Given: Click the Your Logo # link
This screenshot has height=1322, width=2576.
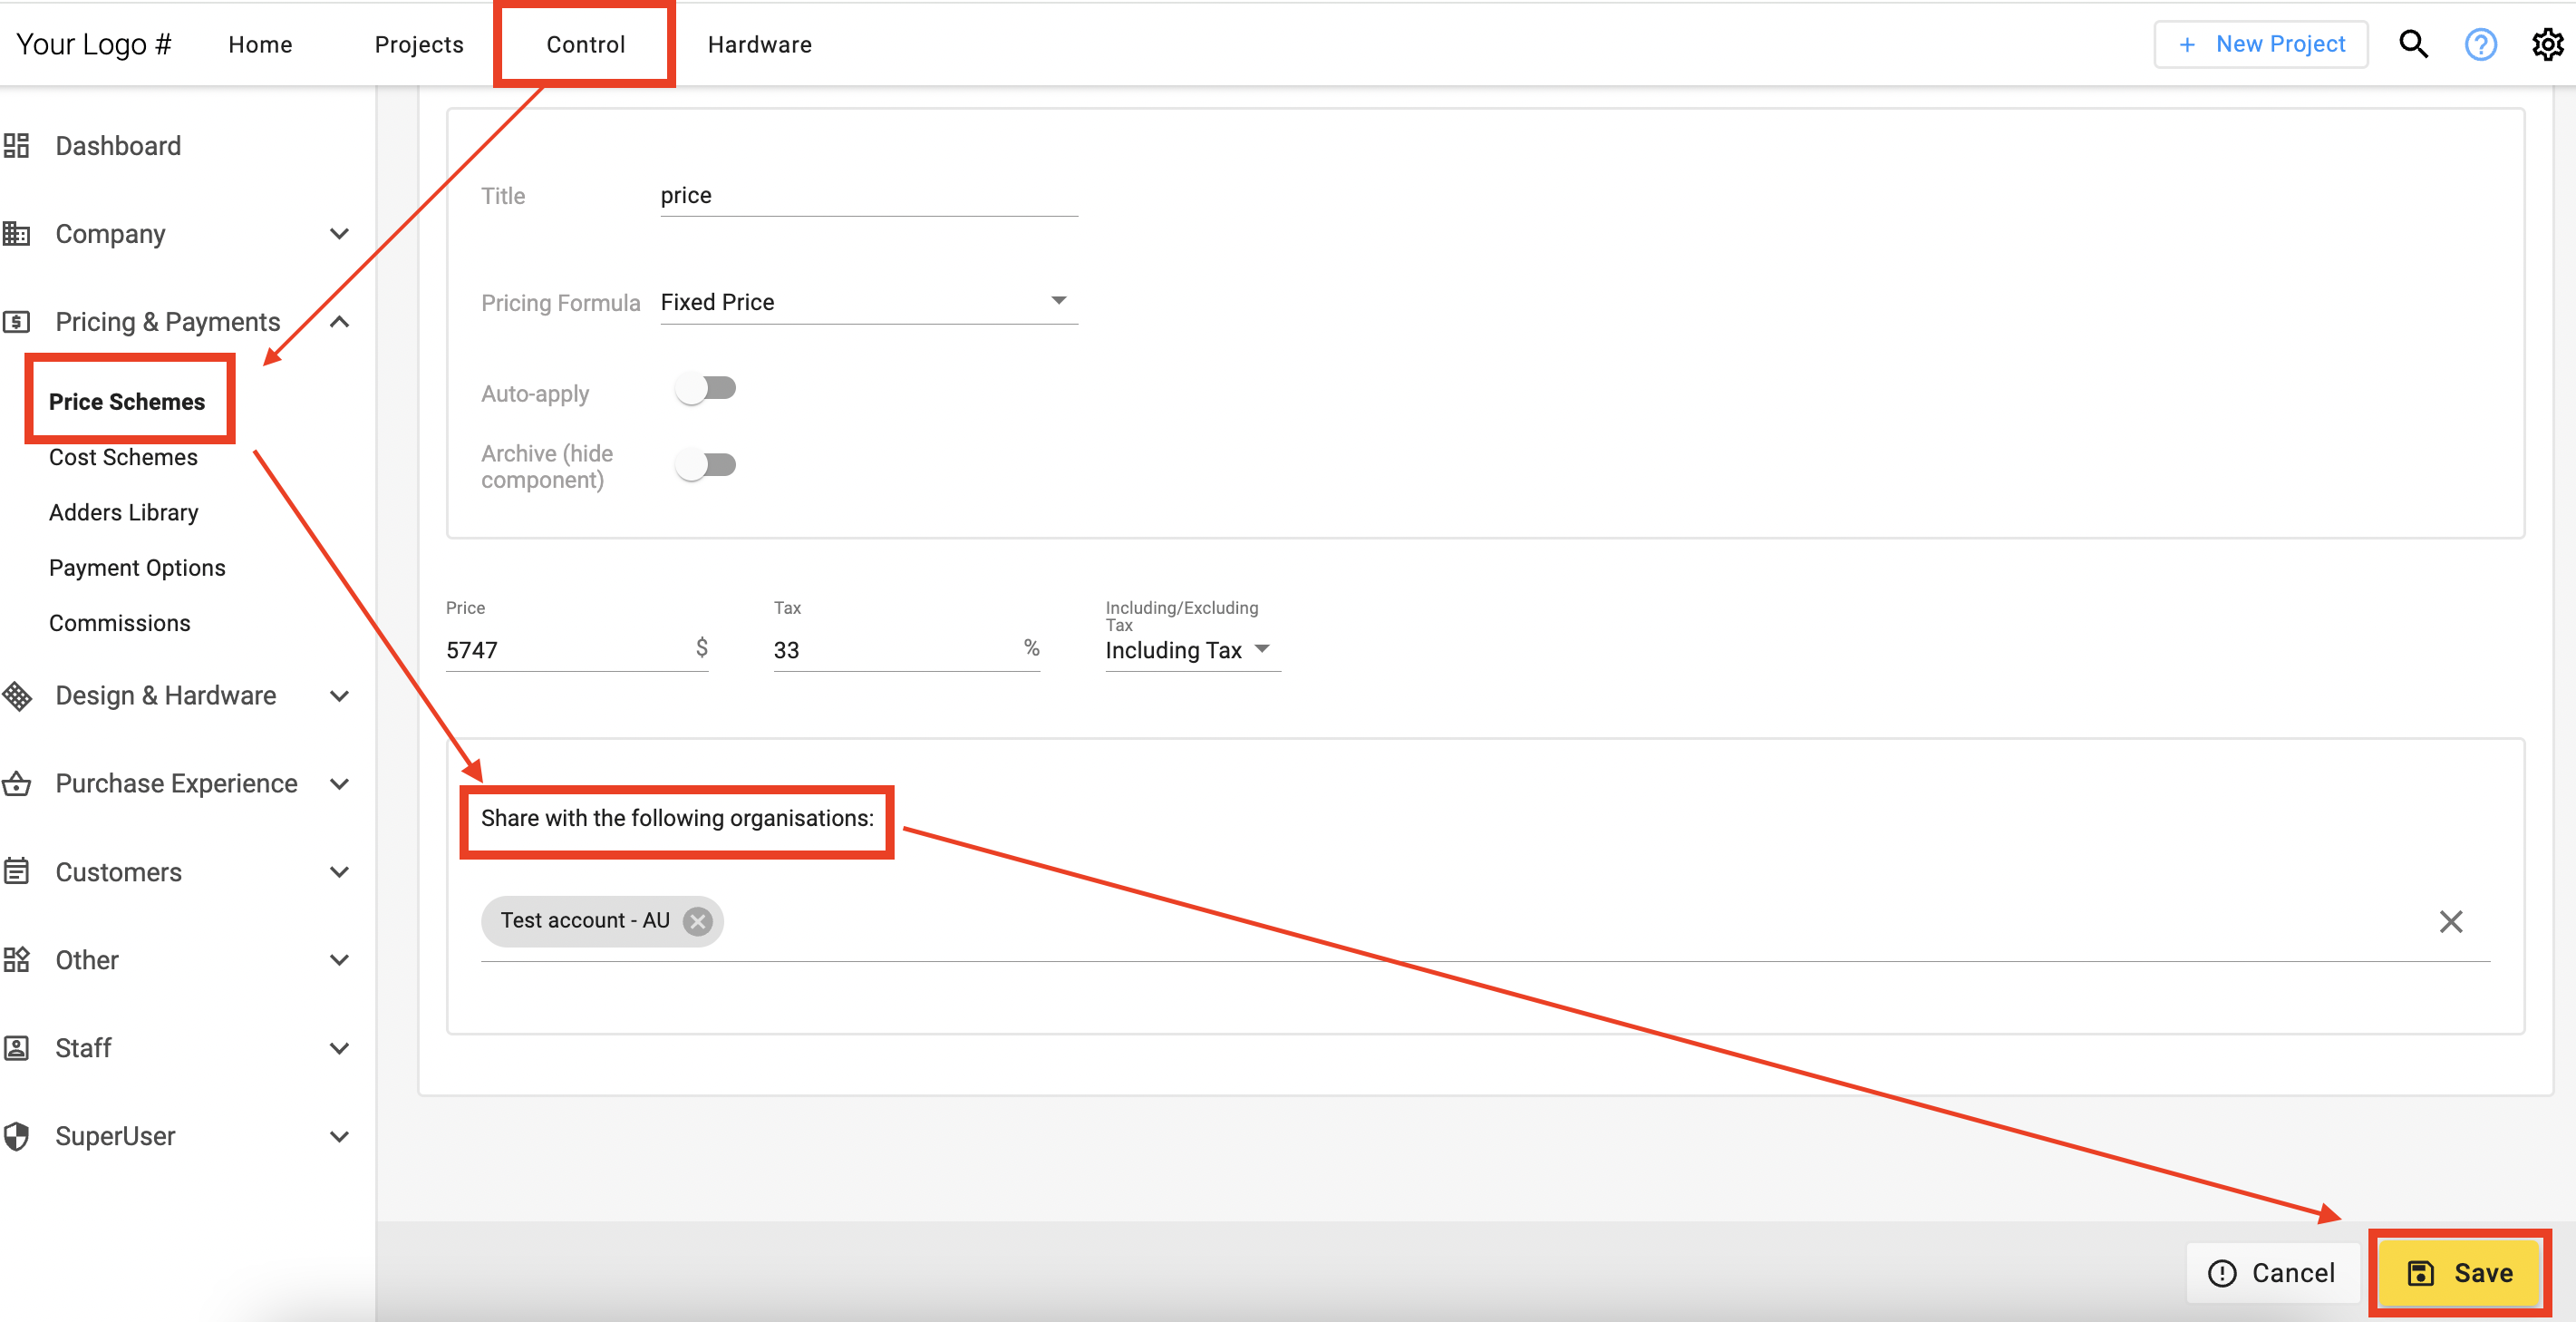Looking at the screenshot, I should coord(94,44).
